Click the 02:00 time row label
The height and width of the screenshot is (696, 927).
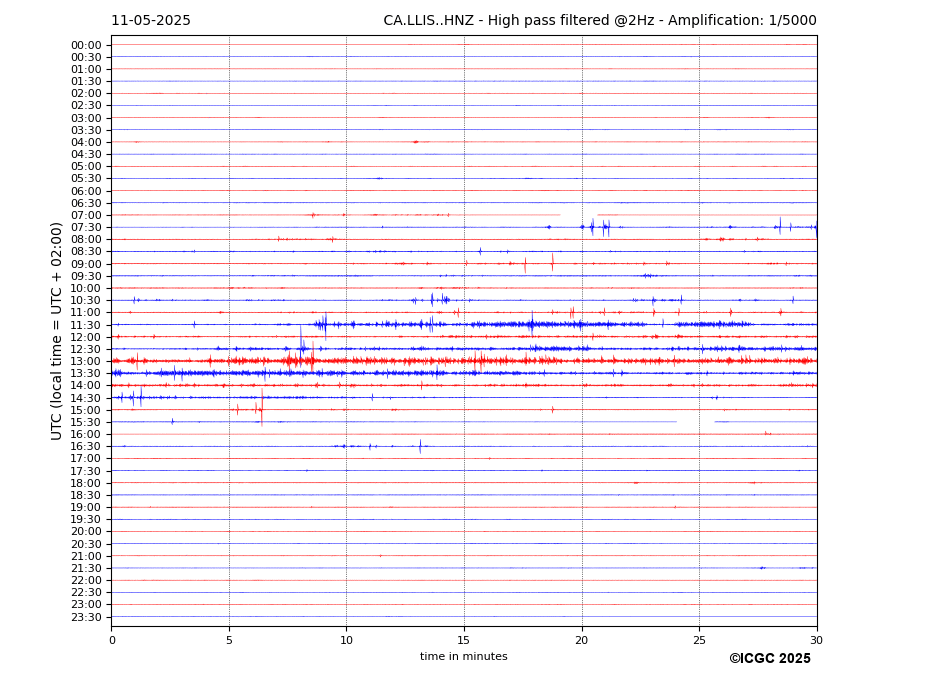pos(86,93)
